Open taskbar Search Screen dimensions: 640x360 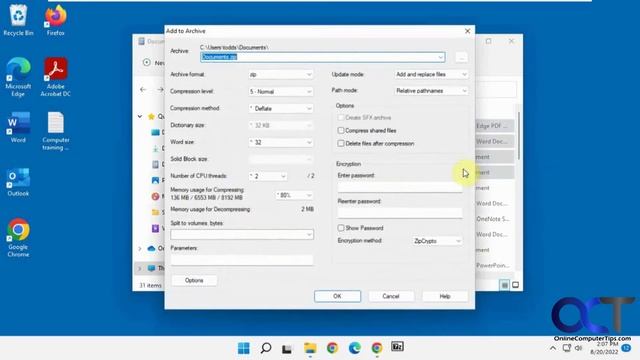coord(266,348)
